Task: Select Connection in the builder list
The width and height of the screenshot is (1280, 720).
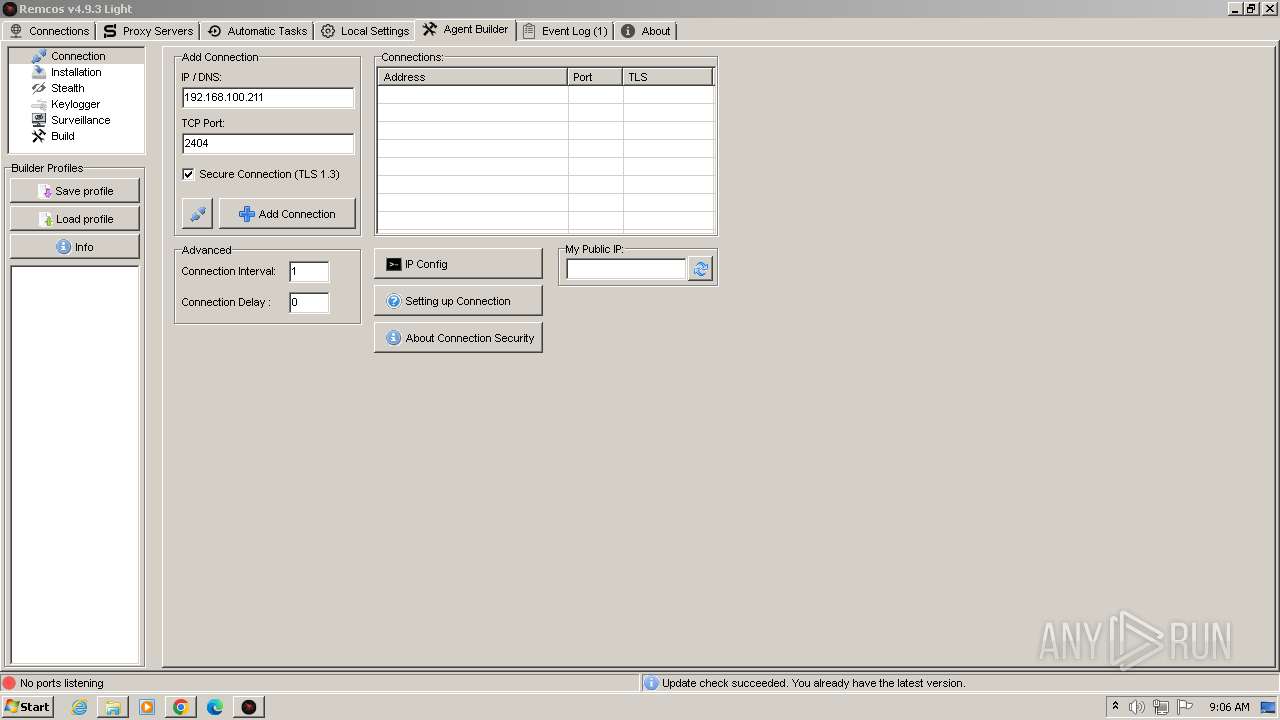Action: coord(77,56)
